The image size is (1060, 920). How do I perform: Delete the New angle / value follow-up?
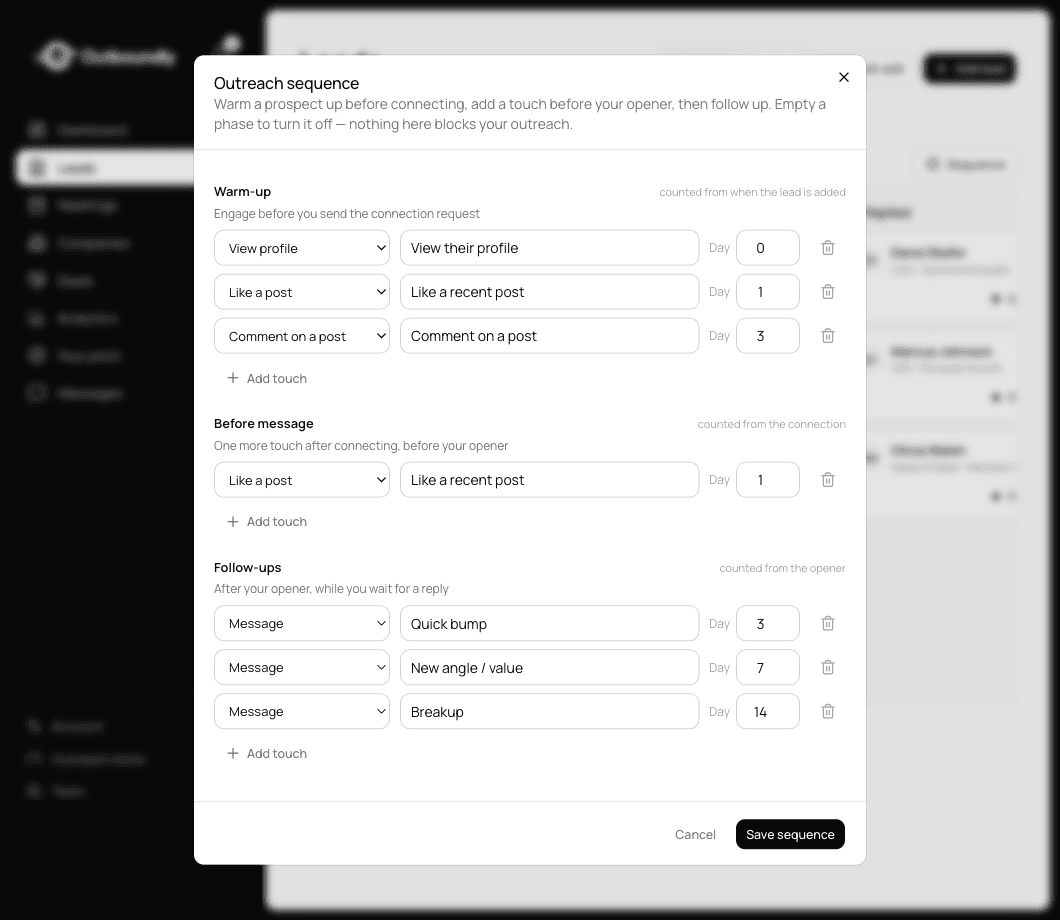(x=827, y=668)
